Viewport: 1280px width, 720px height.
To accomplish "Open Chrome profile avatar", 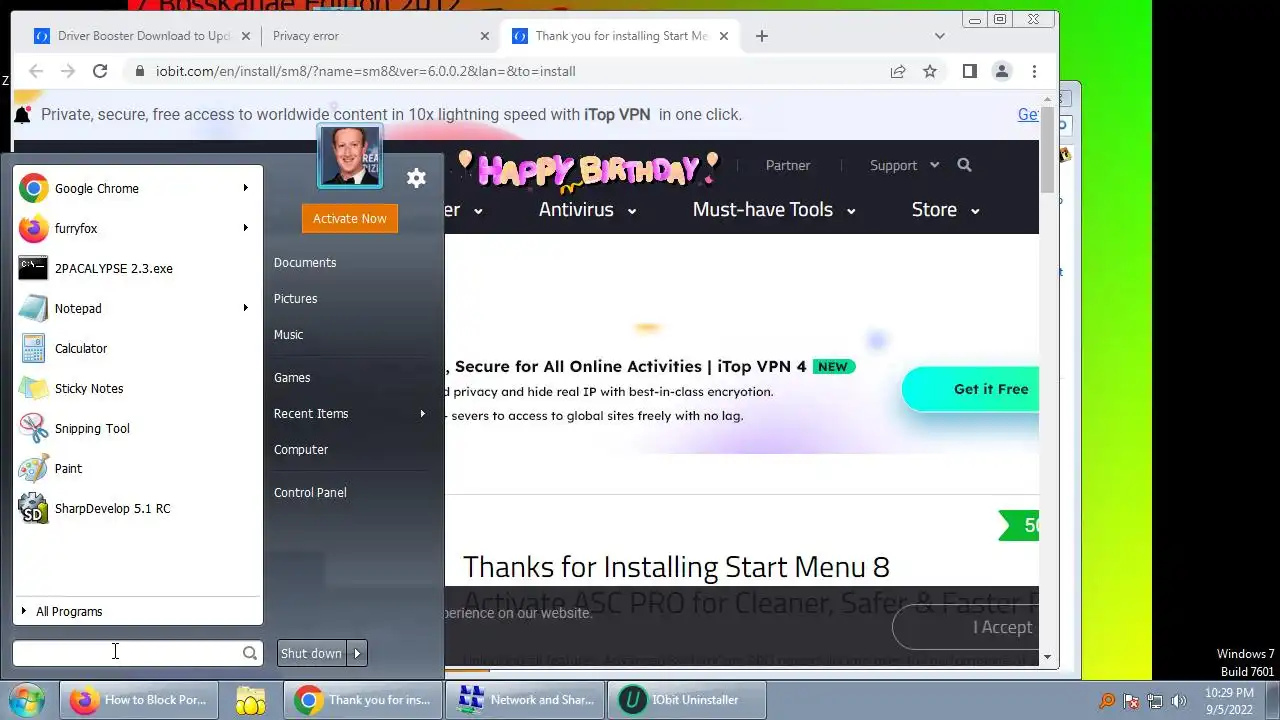I will (x=1001, y=71).
